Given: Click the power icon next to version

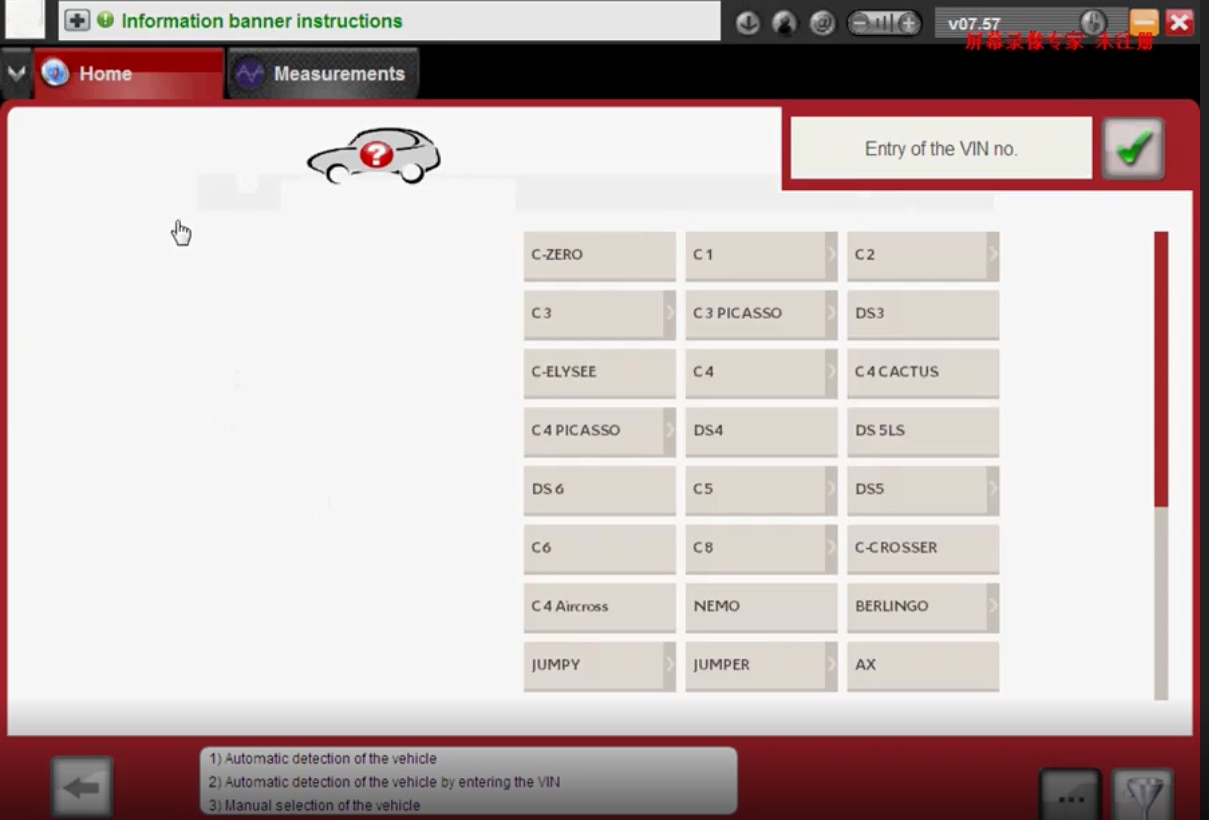Looking at the screenshot, I should (1094, 22).
